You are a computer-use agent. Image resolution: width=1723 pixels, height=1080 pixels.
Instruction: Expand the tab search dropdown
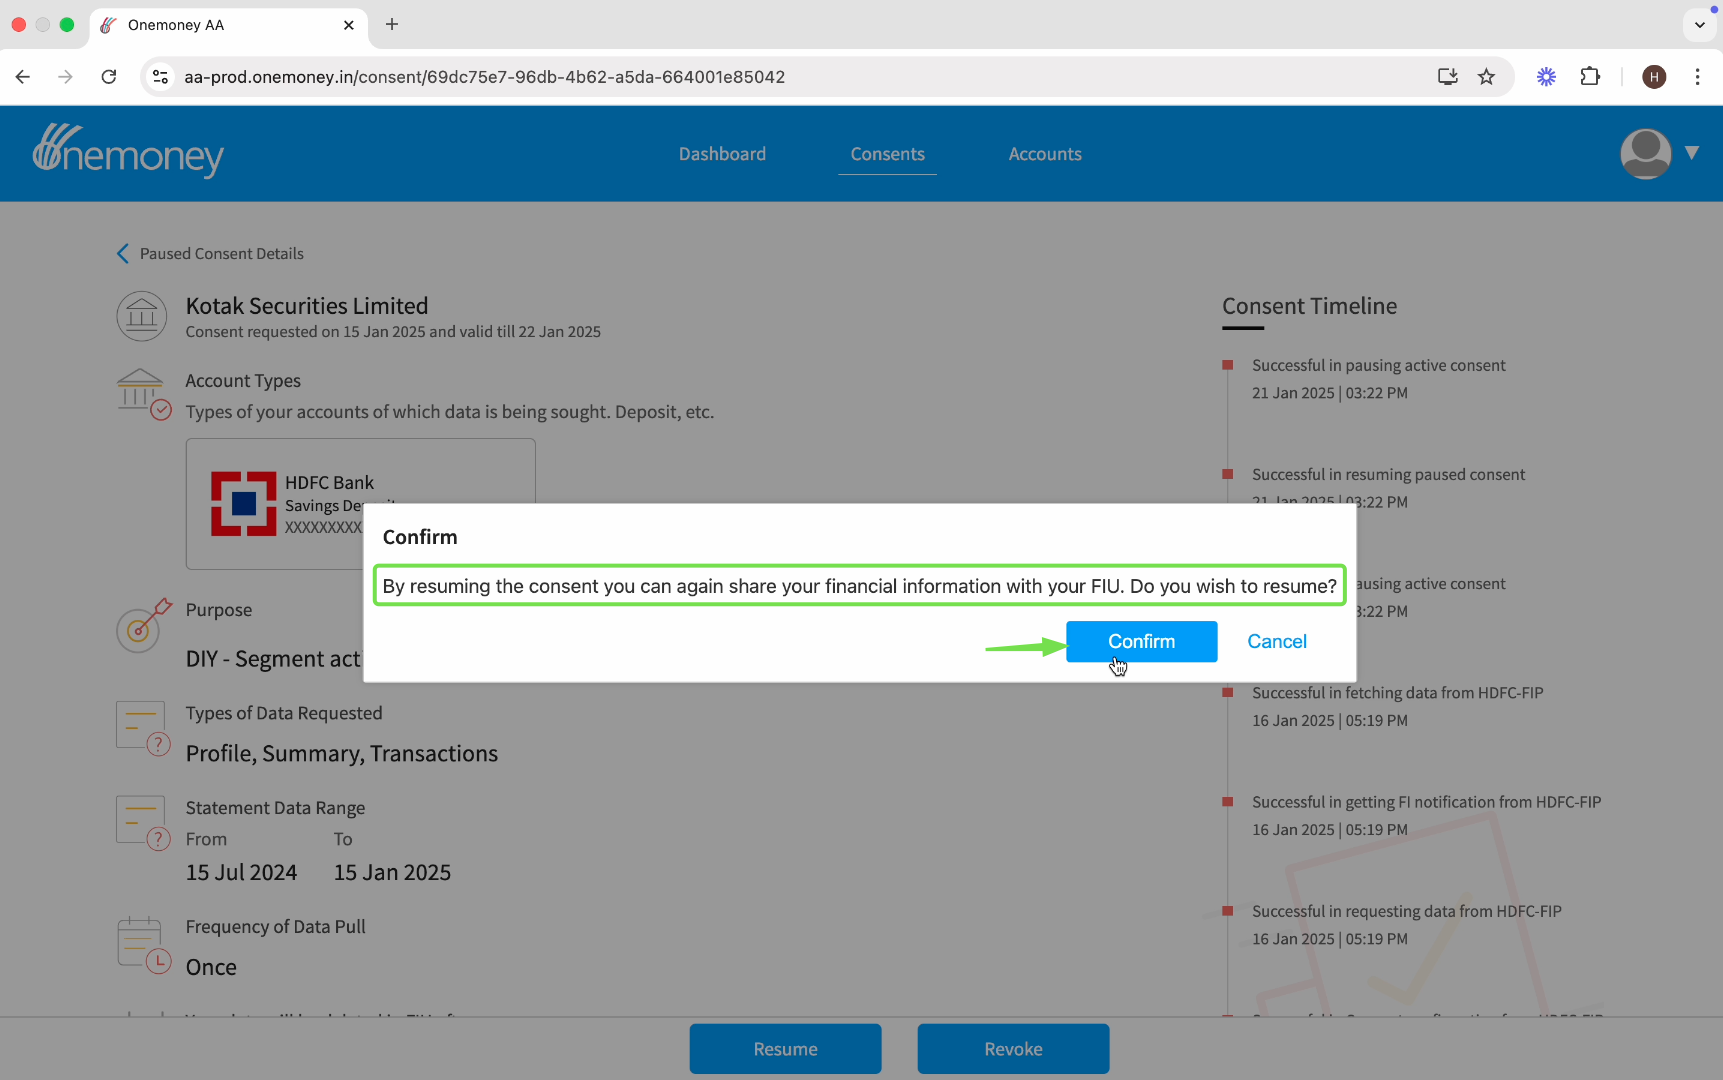[x=1699, y=25]
